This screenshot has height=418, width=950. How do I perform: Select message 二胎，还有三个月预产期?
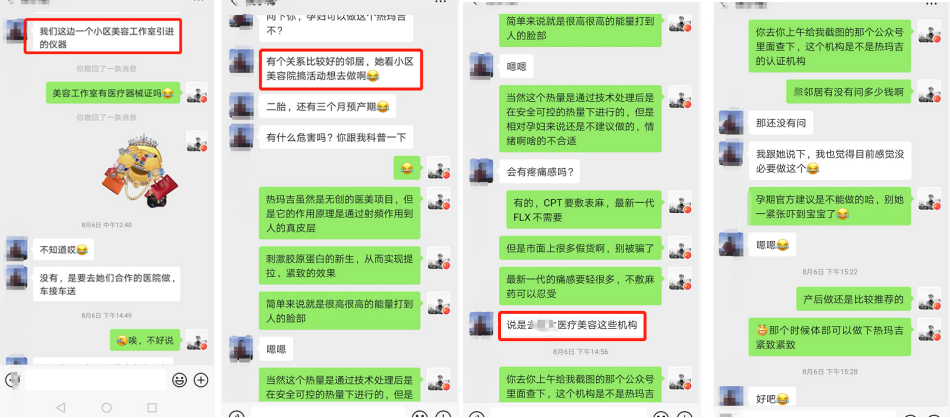328,107
